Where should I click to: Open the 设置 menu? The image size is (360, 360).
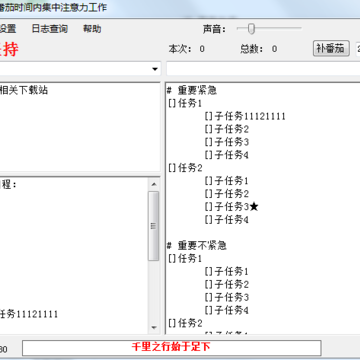tap(7, 29)
